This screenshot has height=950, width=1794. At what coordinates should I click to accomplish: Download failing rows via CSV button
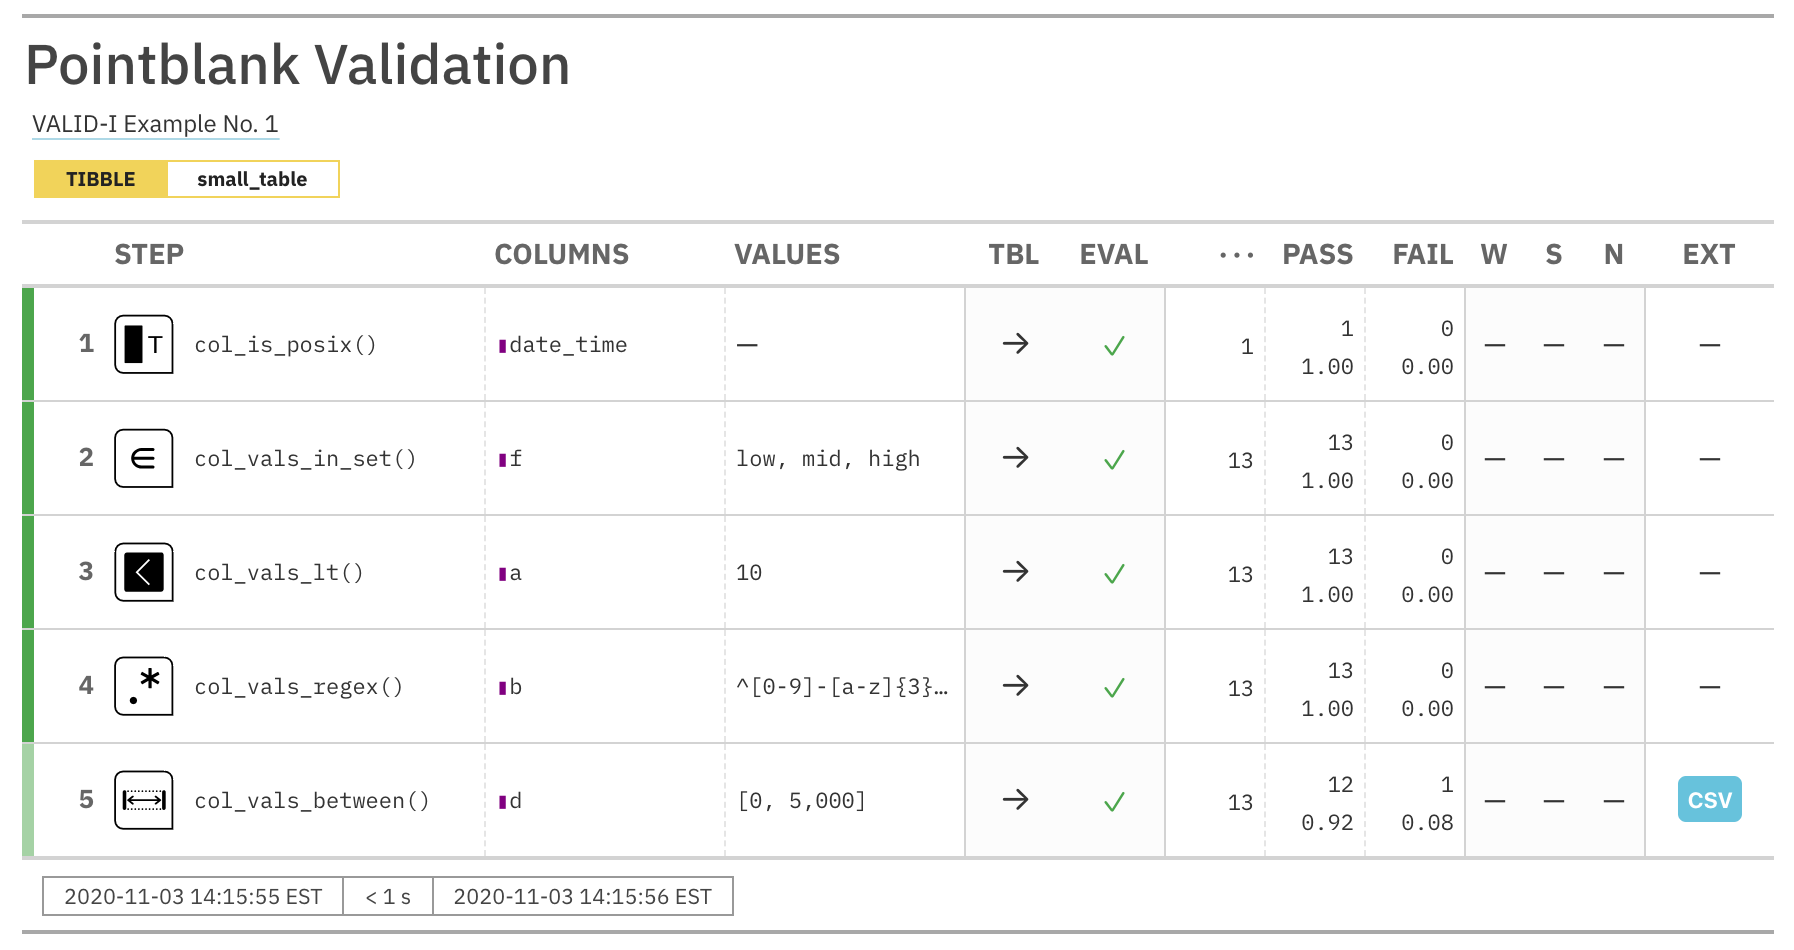tap(1709, 800)
